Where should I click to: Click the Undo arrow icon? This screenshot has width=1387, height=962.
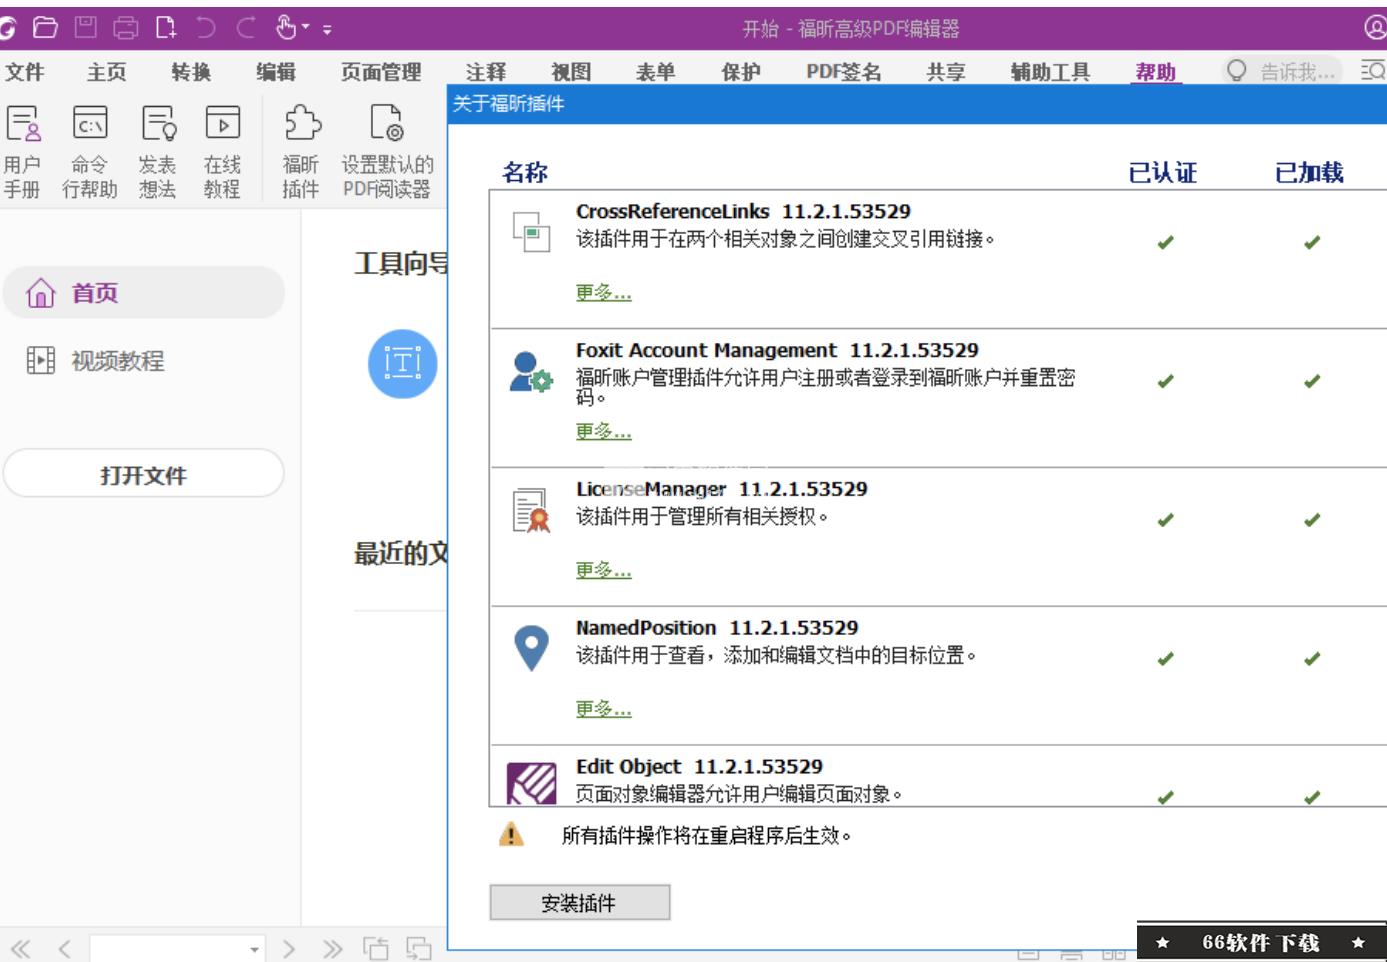click(206, 28)
